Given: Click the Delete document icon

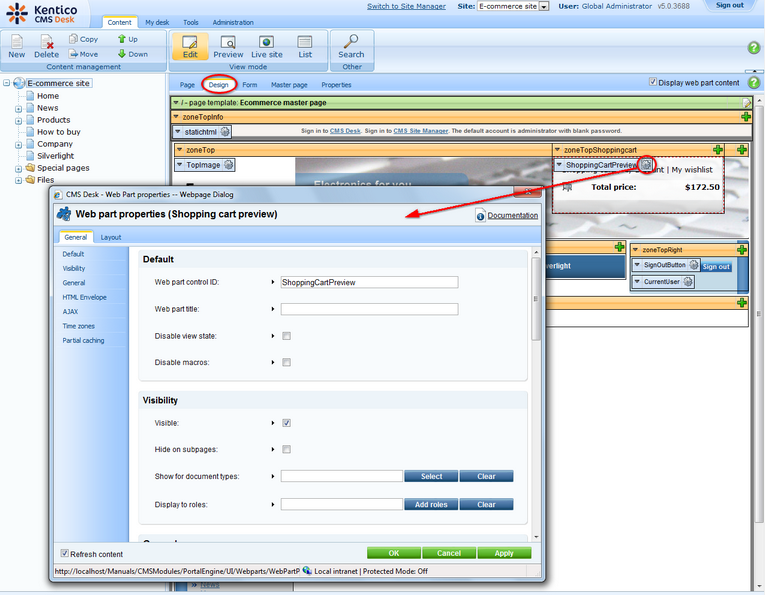Looking at the screenshot, I should [x=46, y=41].
